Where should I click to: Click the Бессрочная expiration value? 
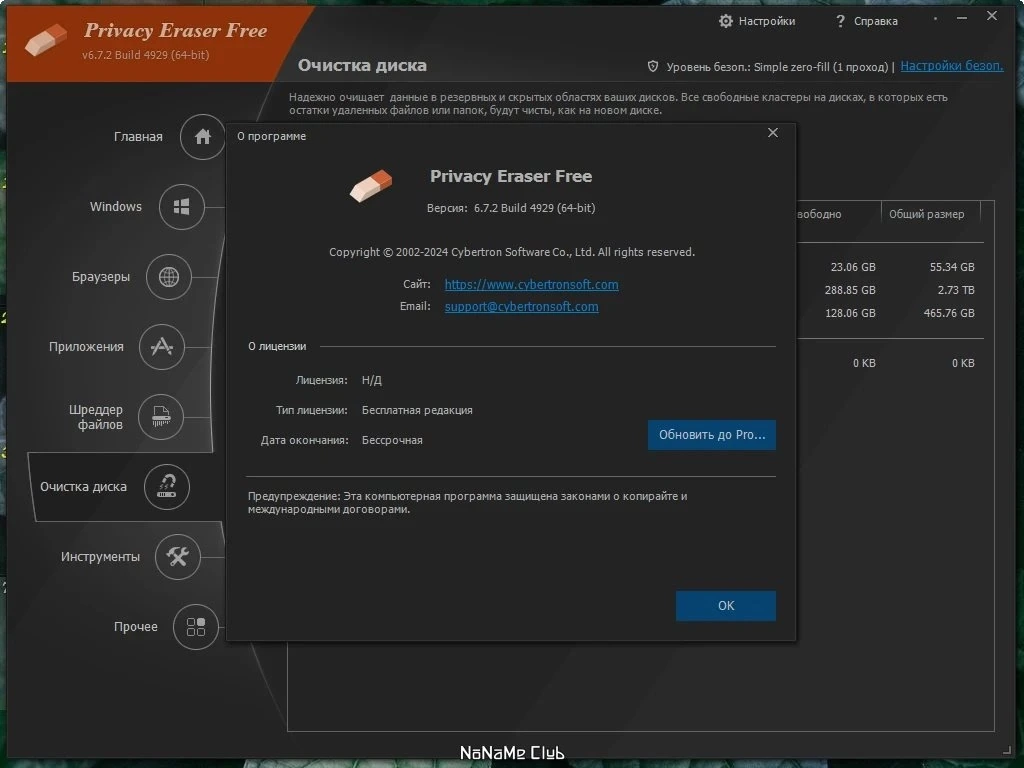point(392,440)
